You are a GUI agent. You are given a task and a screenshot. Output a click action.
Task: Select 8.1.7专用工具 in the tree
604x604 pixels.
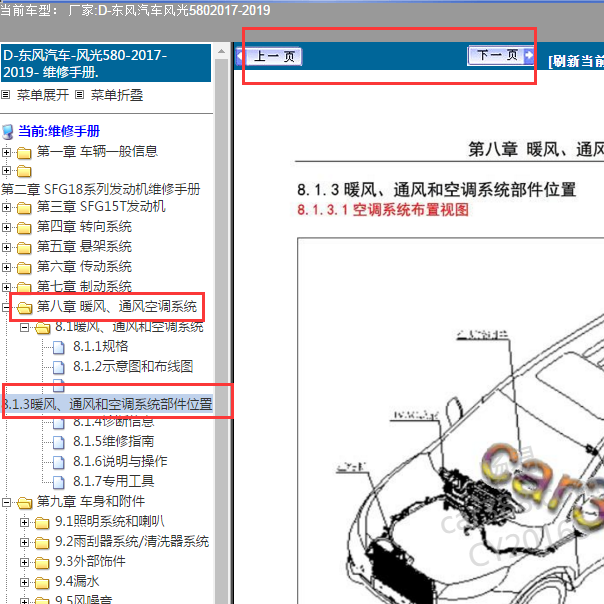[x=113, y=481]
